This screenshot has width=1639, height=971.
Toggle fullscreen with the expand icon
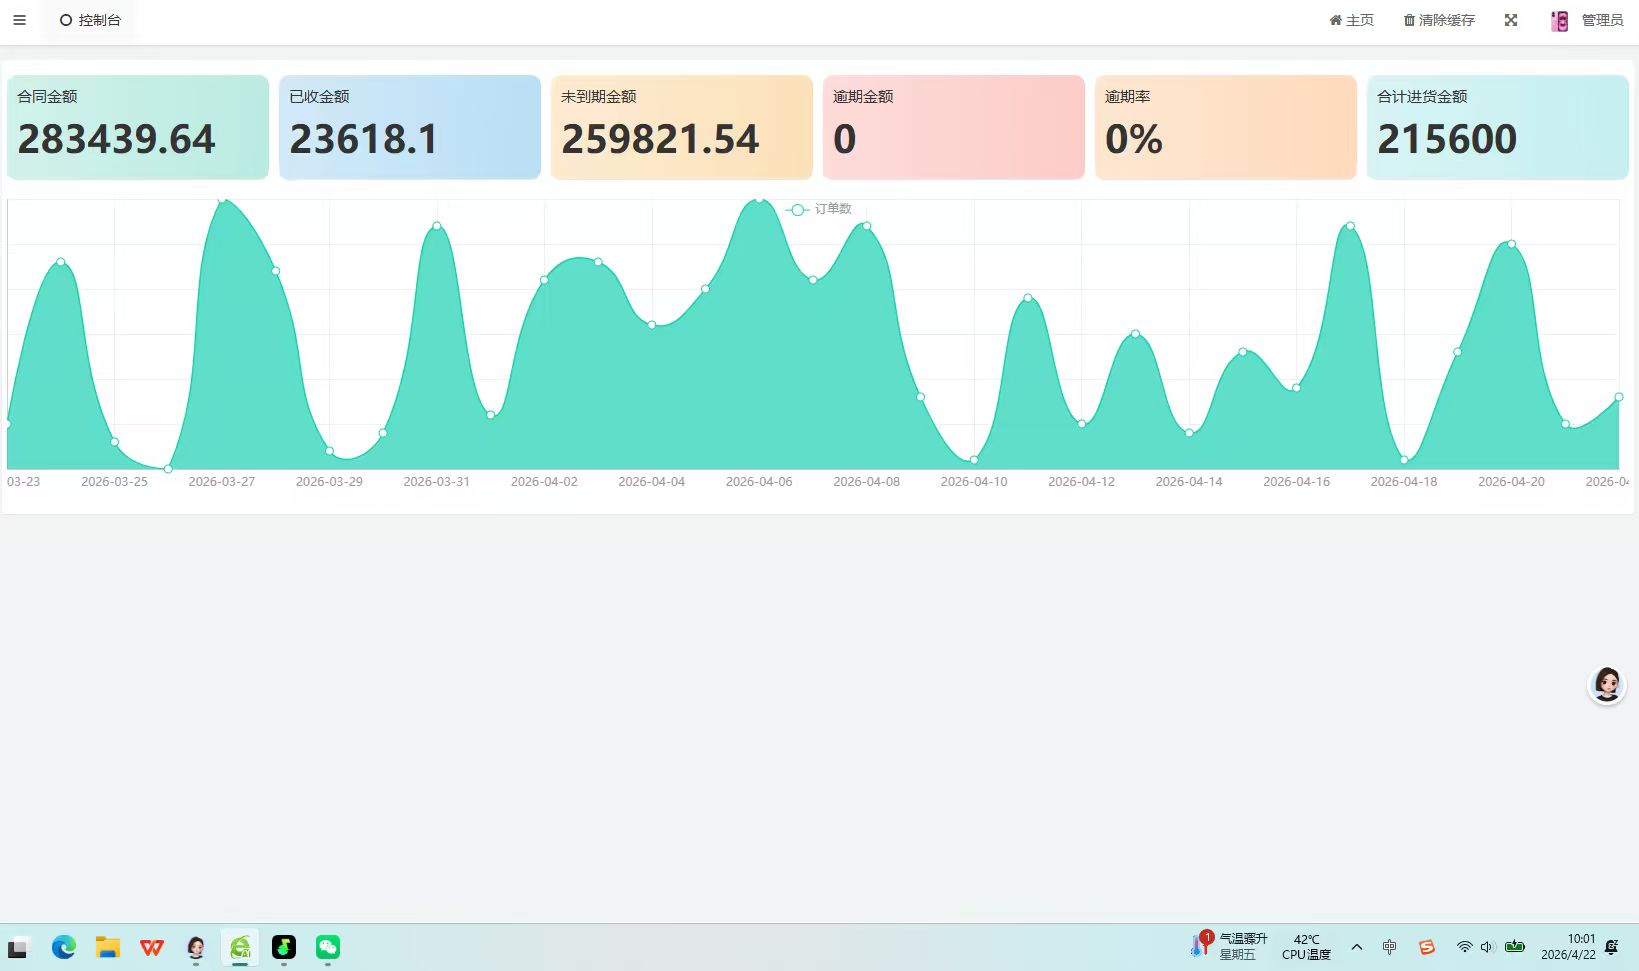coord(1511,20)
